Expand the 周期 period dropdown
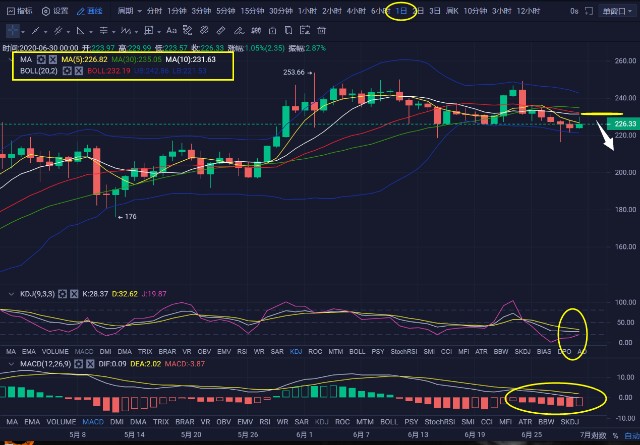Screen dimensions: 640x445 129,11
